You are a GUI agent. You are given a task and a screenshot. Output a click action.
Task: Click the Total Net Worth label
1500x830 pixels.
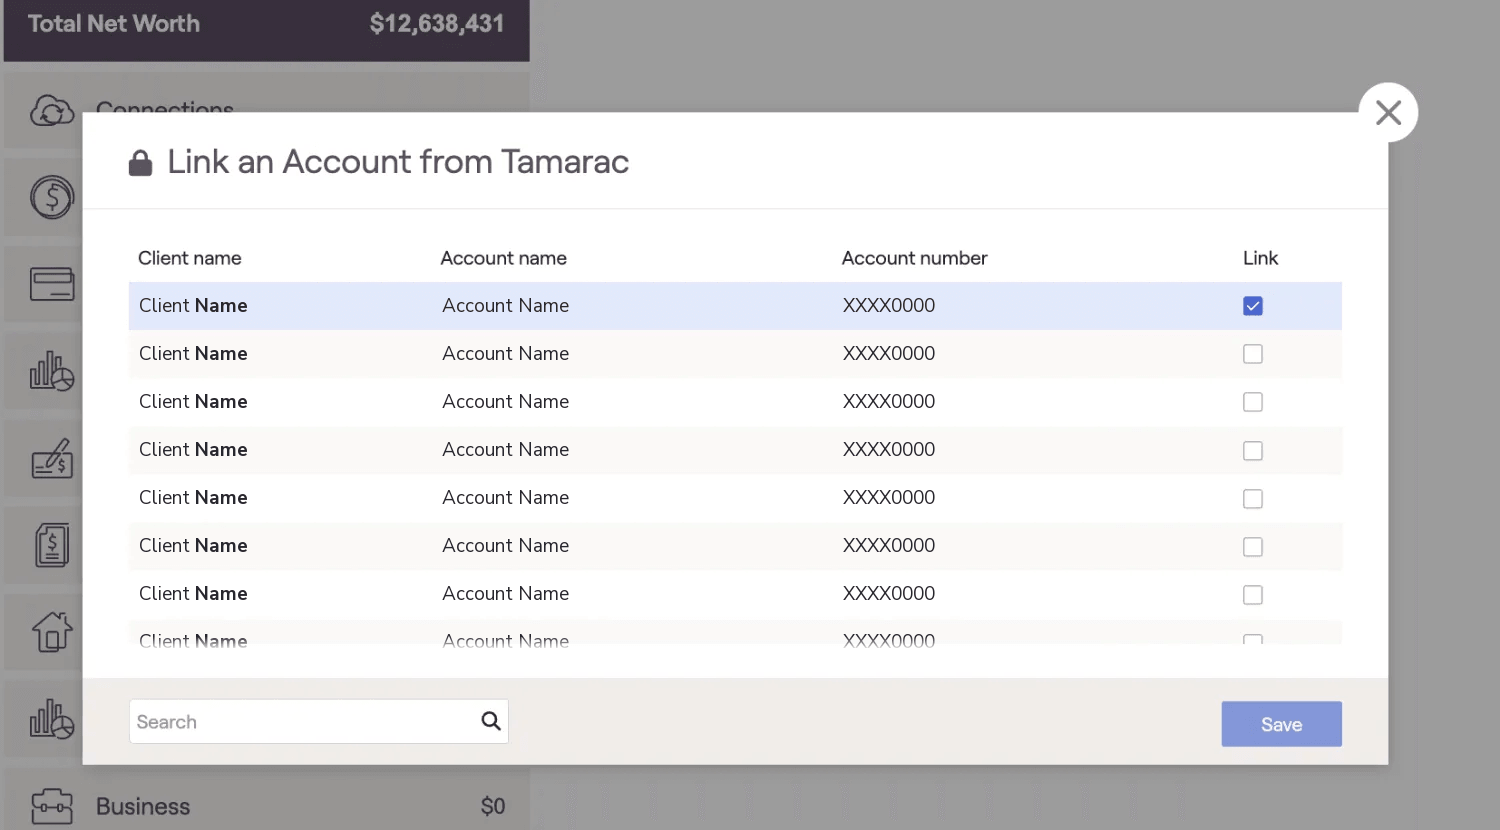pos(114,24)
